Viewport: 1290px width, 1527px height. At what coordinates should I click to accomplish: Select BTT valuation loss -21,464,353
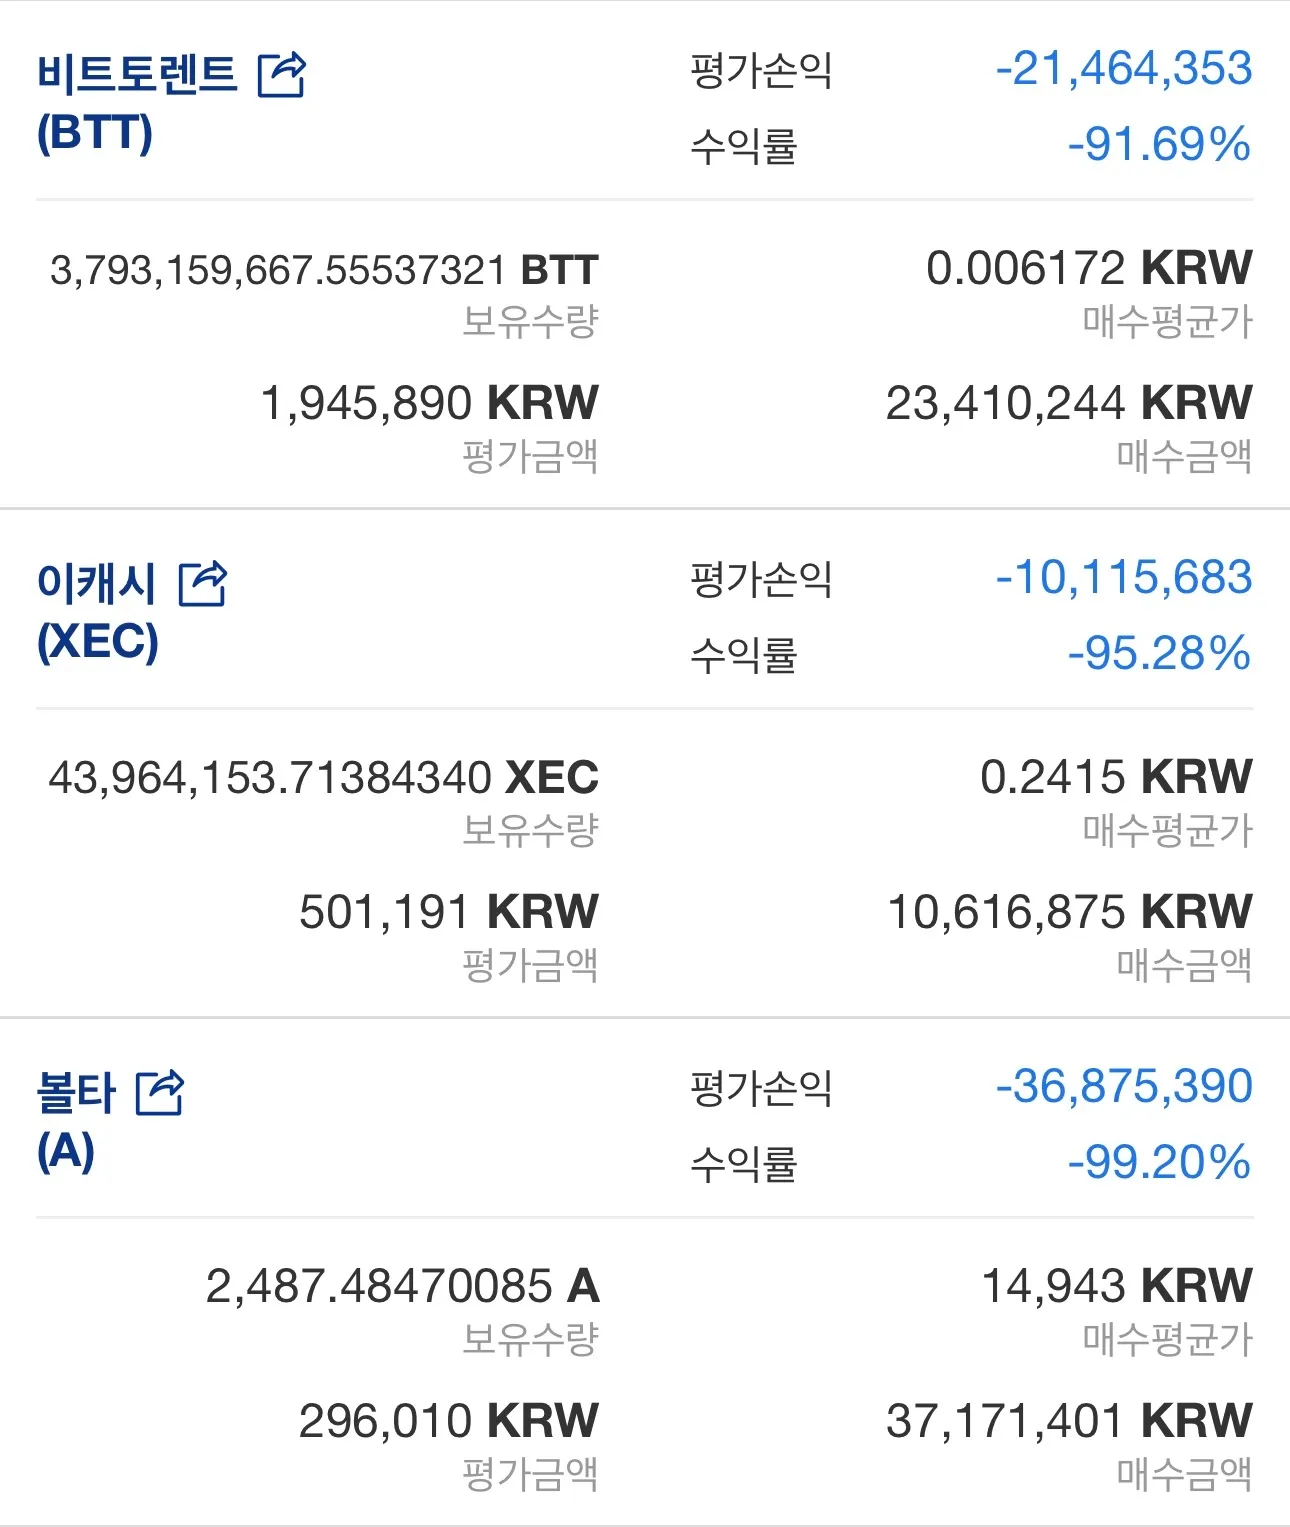pos(1123,69)
